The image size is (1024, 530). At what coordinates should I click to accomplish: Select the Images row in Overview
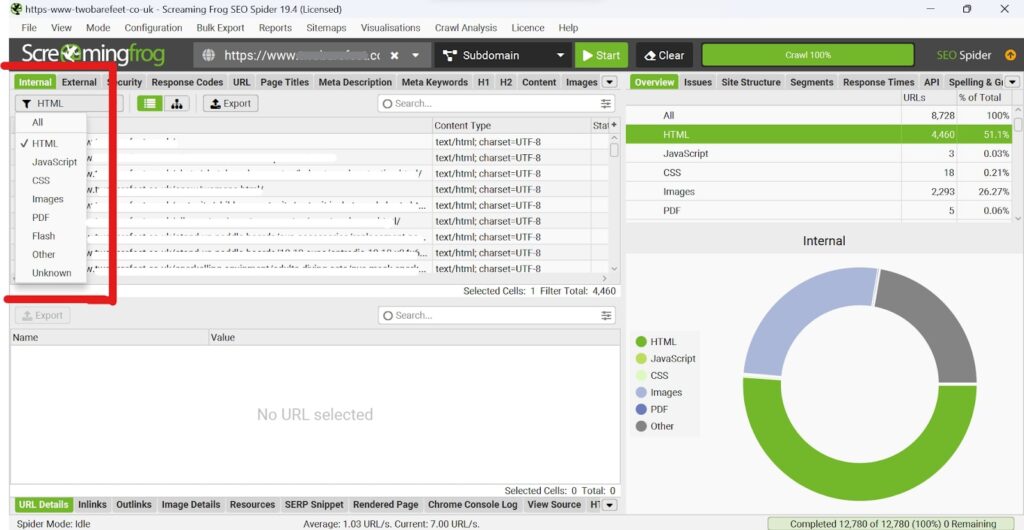[x=819, y=192]
